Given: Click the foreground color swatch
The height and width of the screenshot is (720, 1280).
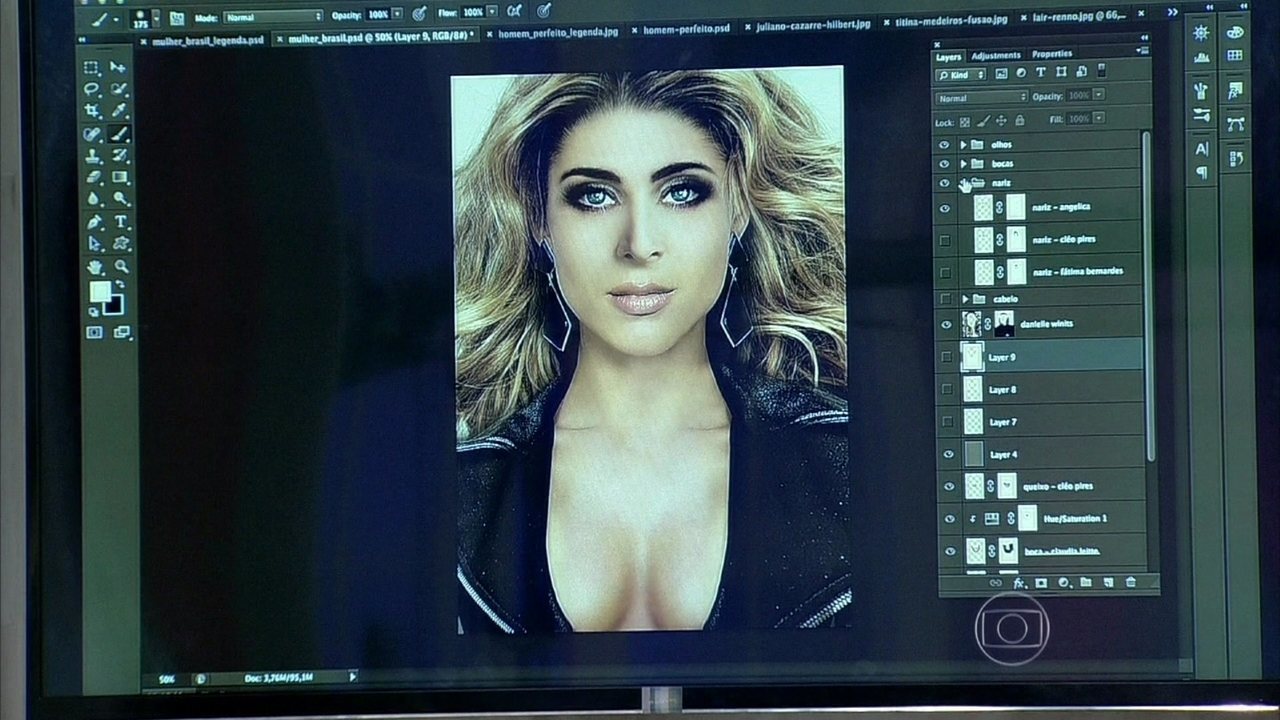Looking at the screenshot, I should (x=99, y=291).
